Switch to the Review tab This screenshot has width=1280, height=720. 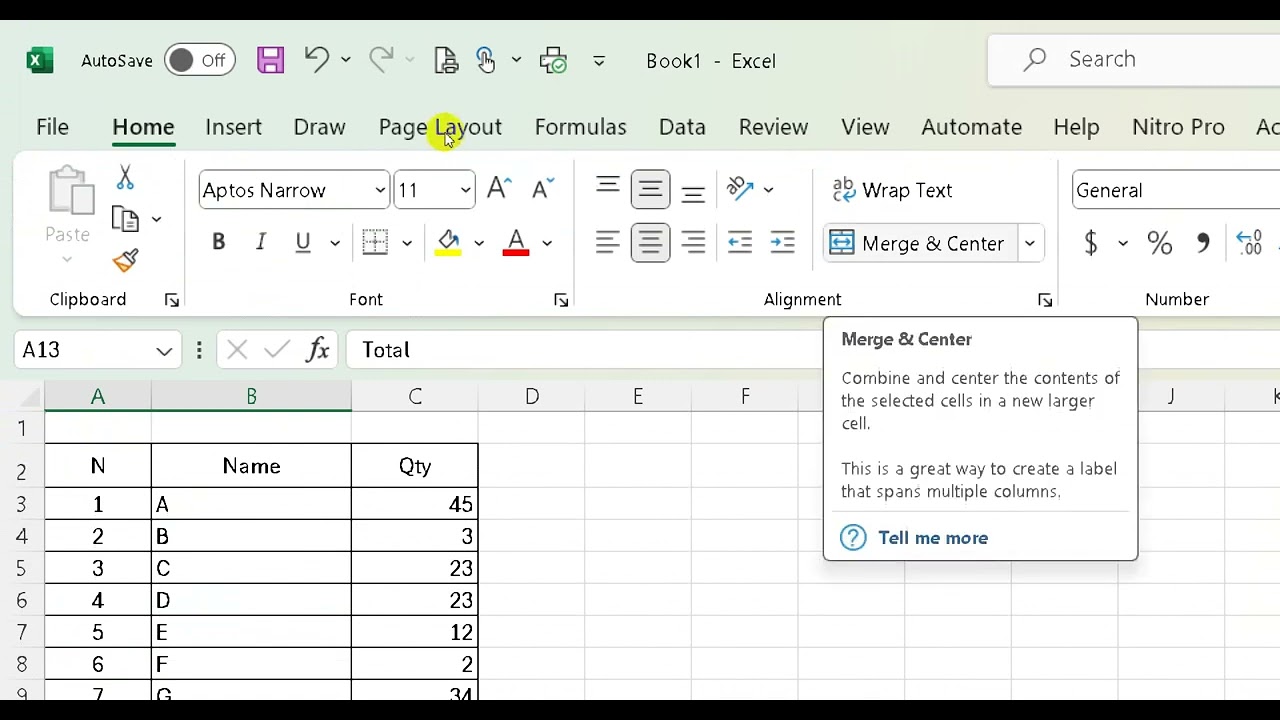(x=773, y=127)
